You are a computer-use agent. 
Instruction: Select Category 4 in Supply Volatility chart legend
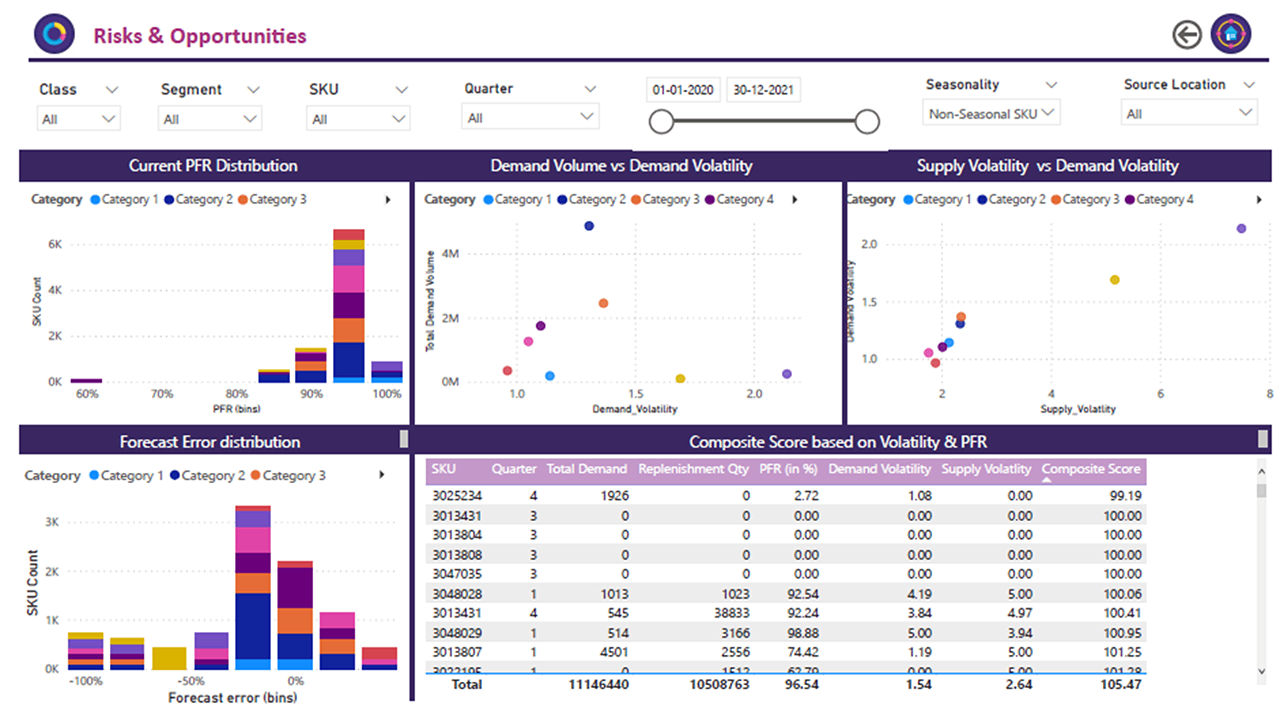coord(1159,200)
